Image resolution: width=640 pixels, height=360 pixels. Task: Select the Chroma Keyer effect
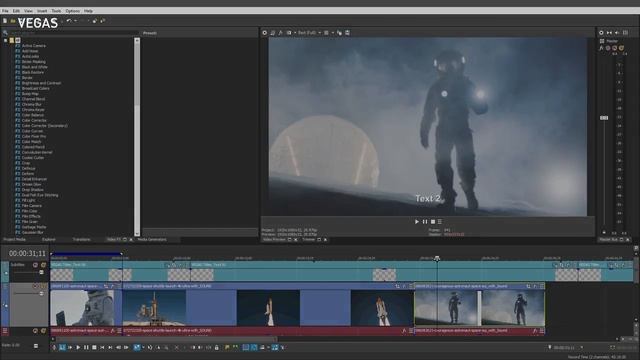tap(33, 109)
